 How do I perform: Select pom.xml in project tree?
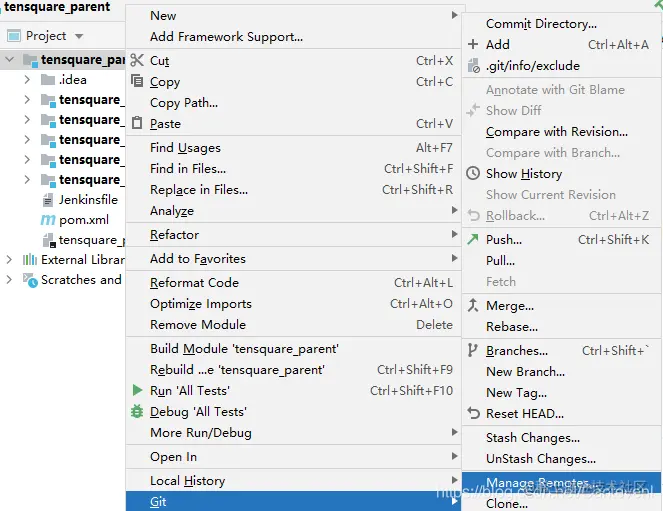point(84,220)
